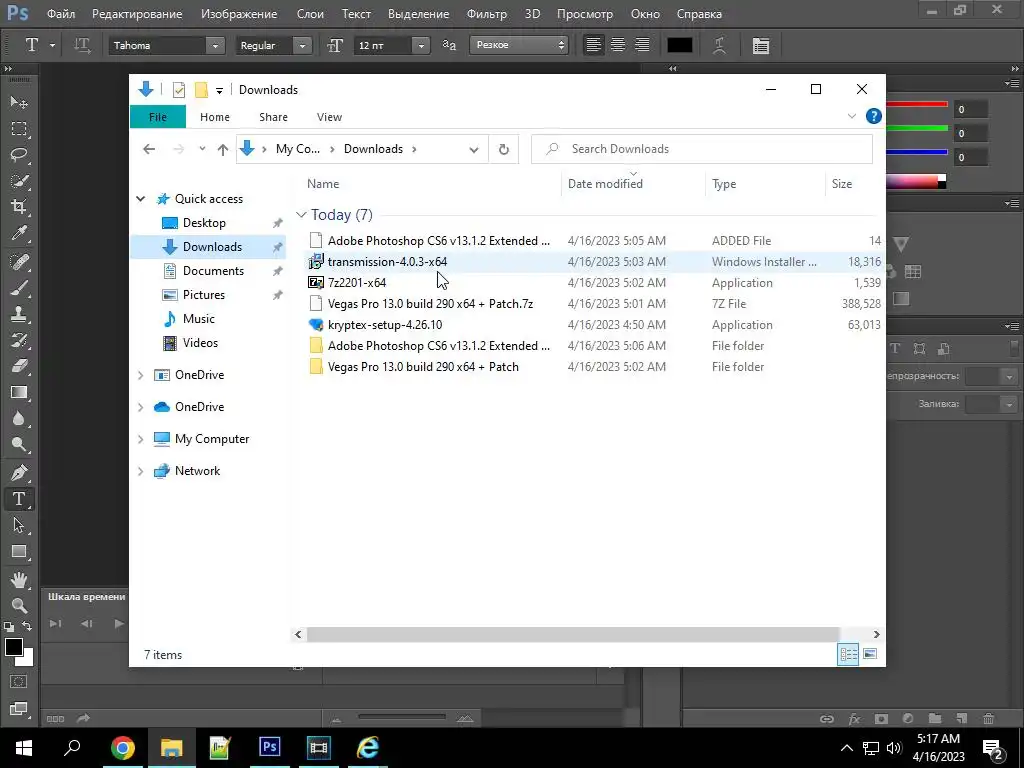Select the Eyedropper tool

[19, 233]
